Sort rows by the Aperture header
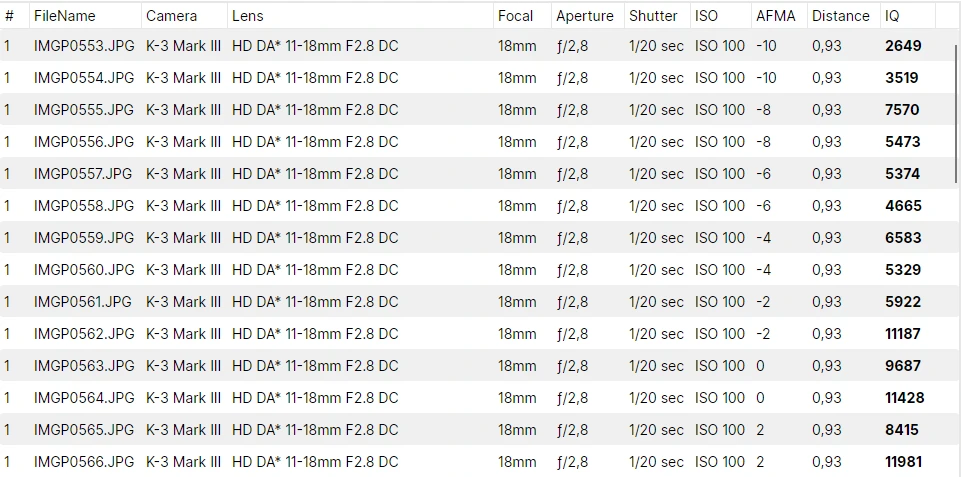Screen dimensions: 961x477 pos(585,16)
